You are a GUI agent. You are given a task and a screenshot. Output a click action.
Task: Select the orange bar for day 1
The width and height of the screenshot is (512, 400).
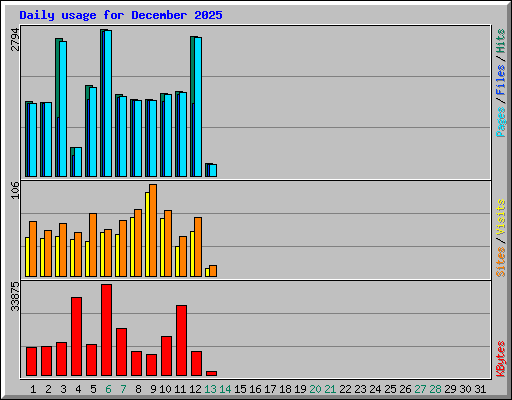click(33, 249)
